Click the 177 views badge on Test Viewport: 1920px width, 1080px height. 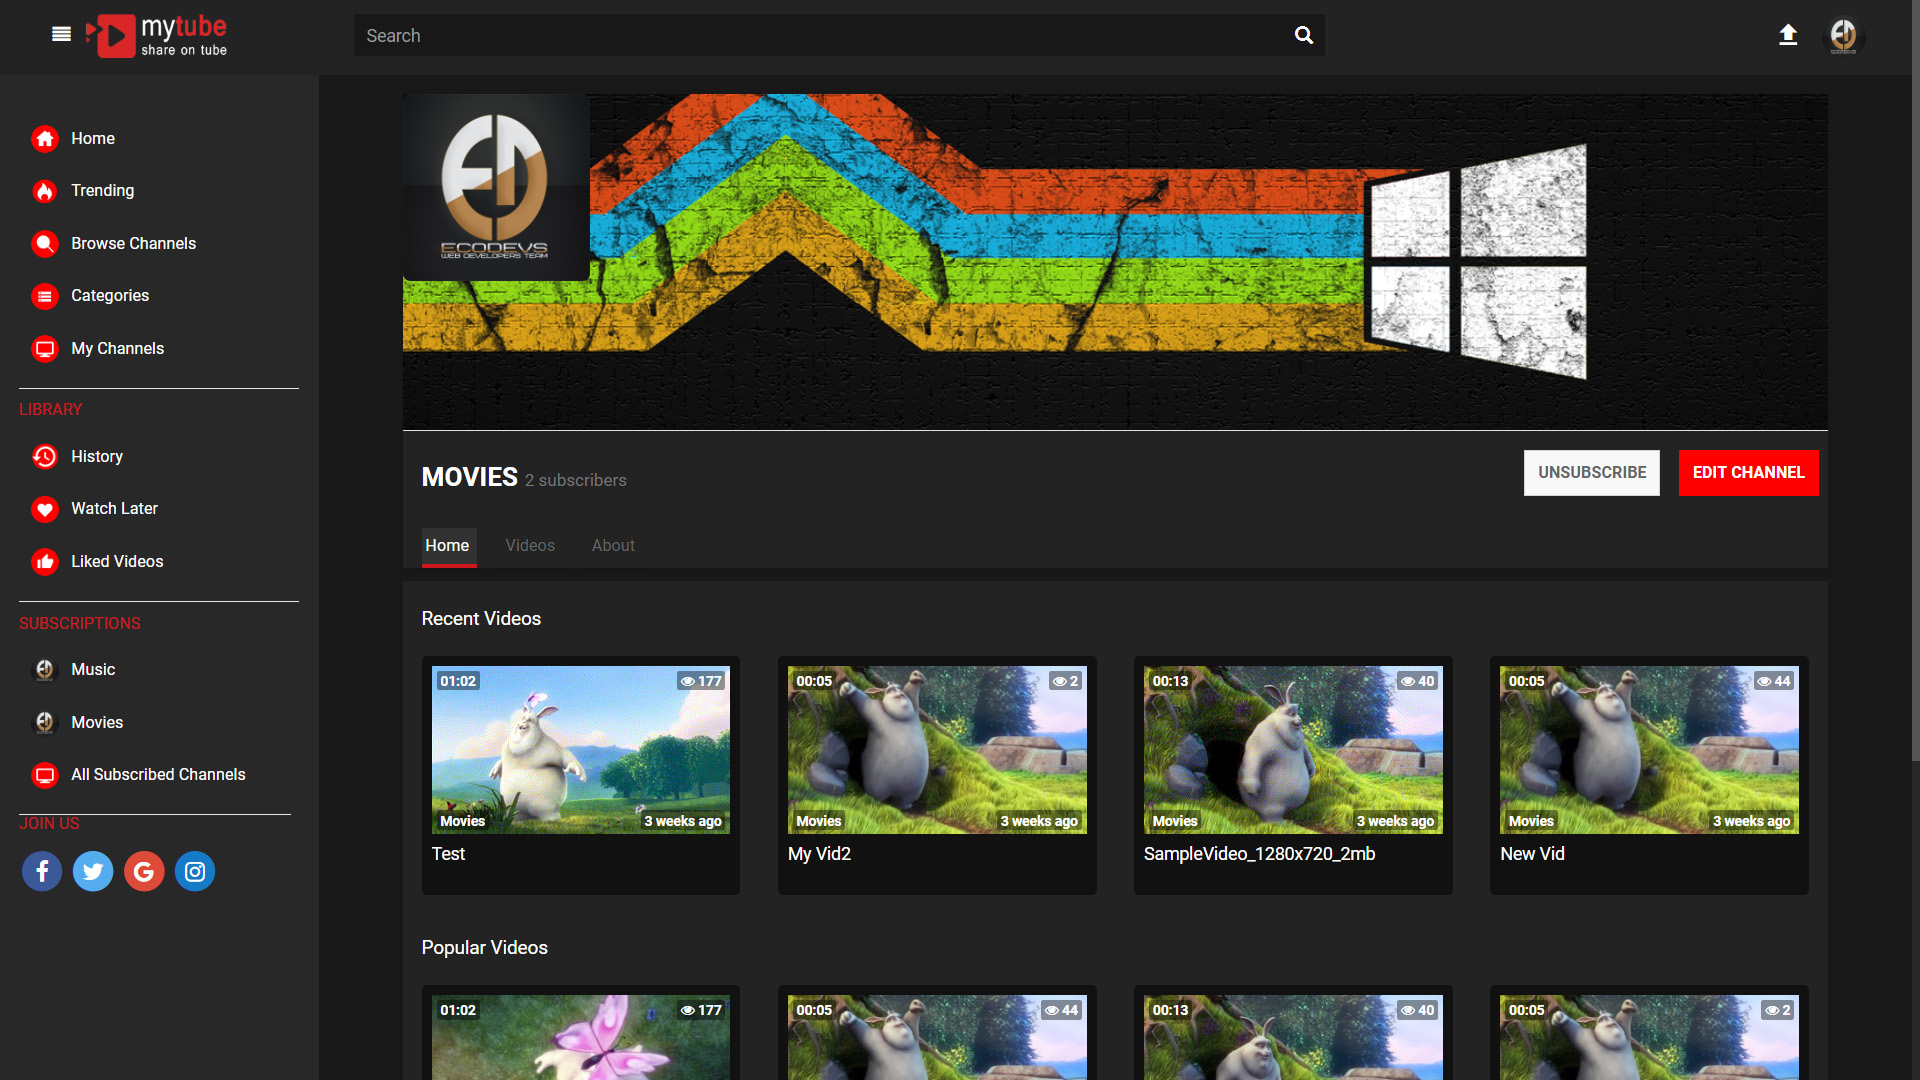pyautogui.click(x=702, y=681)
